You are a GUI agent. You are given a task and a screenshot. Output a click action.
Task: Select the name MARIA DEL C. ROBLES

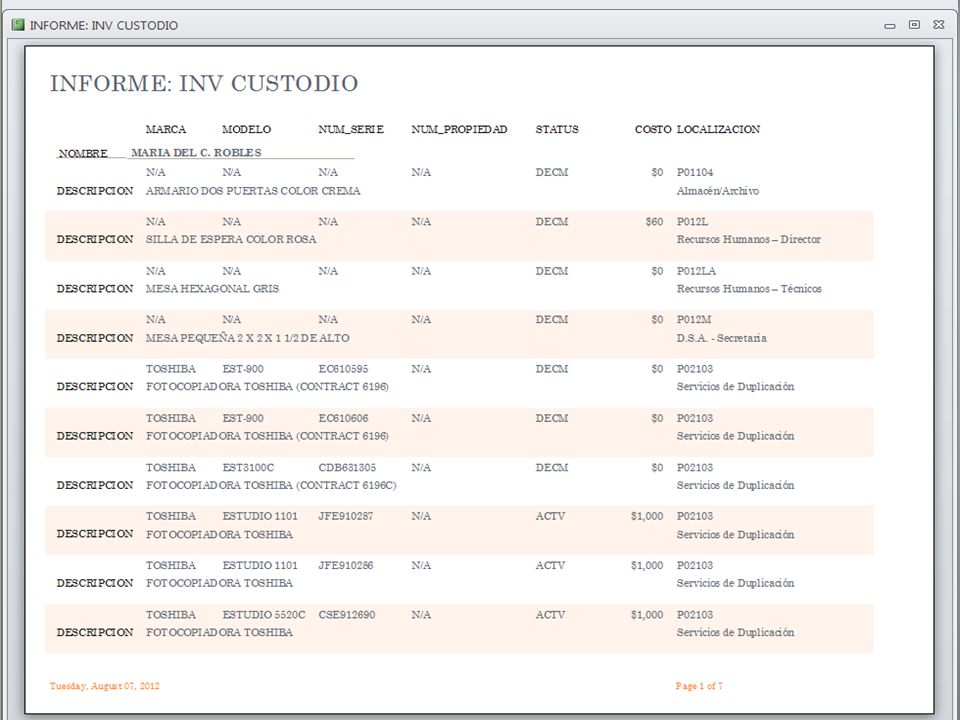(x=196, y=152)
